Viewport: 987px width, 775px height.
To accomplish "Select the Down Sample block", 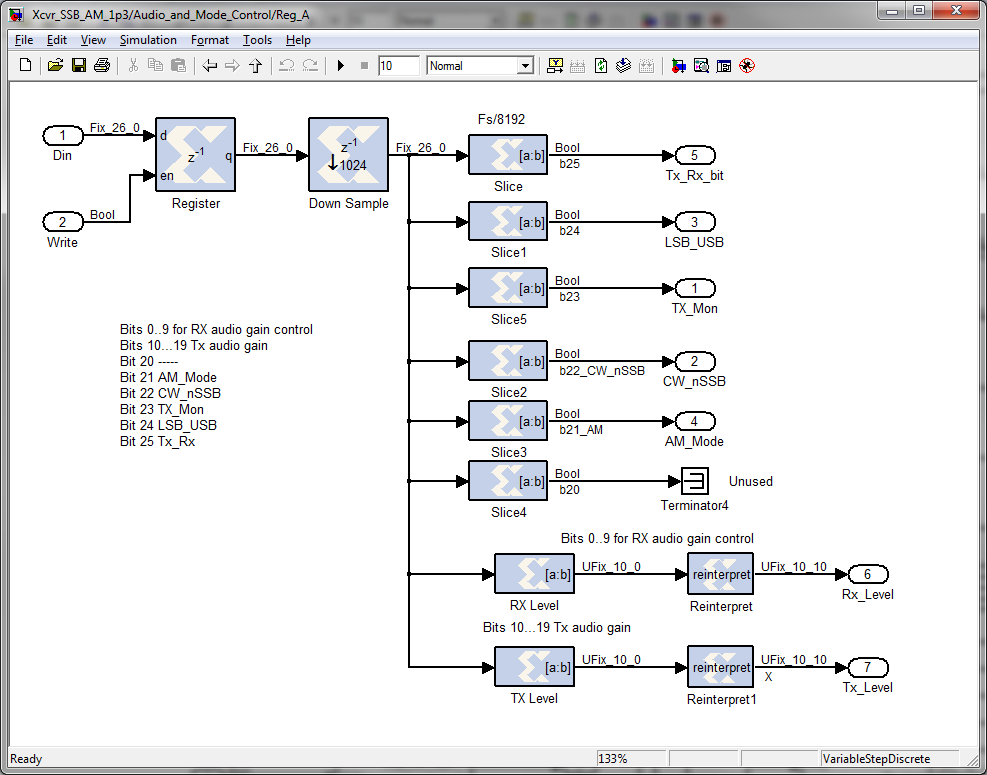I will click(x=348, y=154).
